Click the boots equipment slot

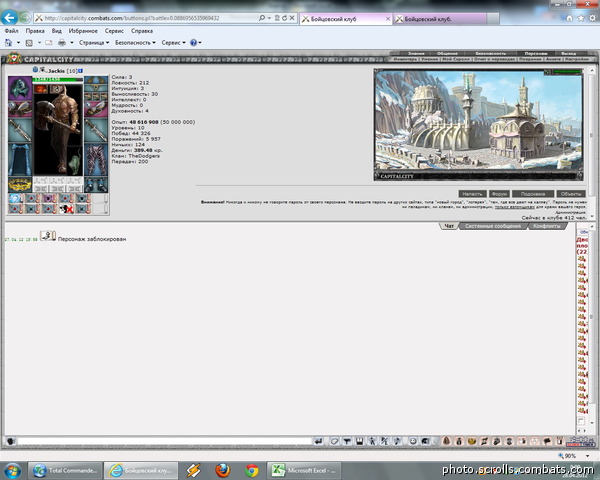click(x=96, y=184)
